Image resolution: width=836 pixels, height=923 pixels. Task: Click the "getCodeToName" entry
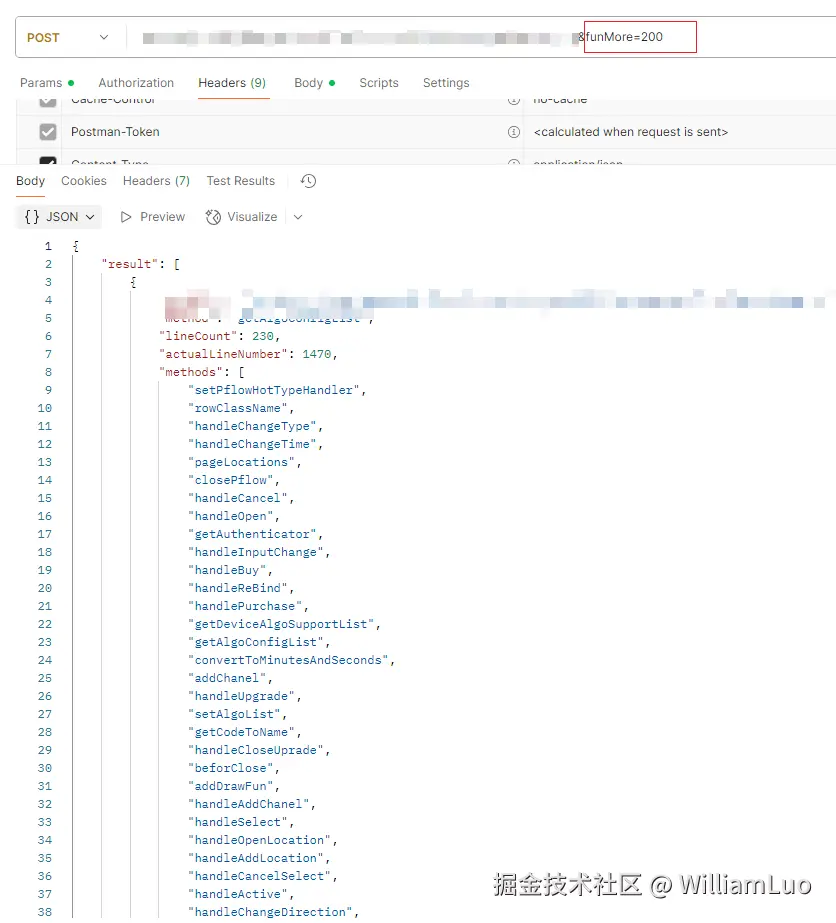coord(241,732)
